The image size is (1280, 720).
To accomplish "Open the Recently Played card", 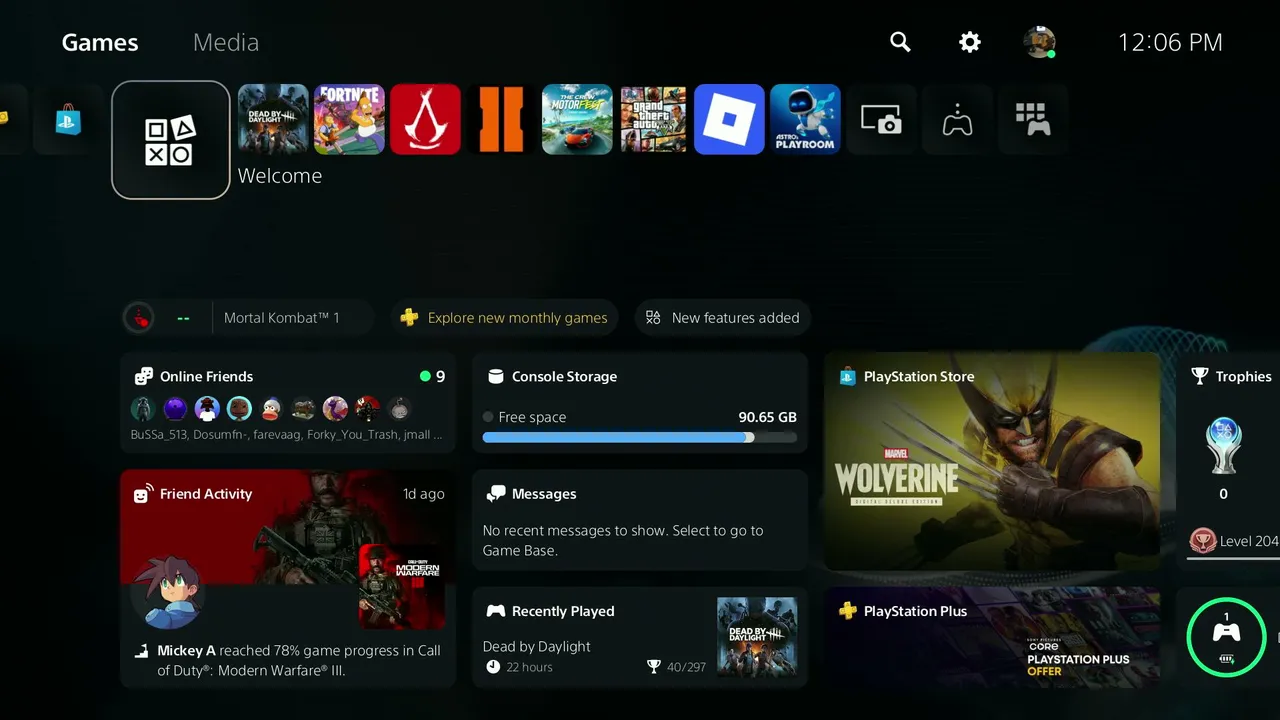I will (x=640, y=637).
